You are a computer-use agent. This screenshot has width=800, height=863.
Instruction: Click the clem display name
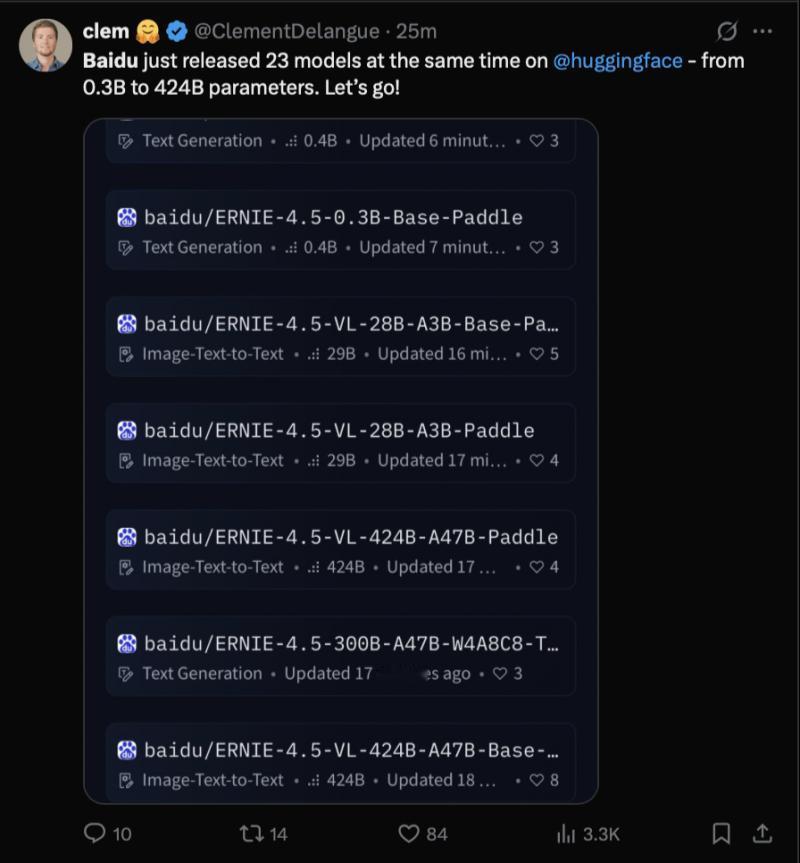[x=106, y=31]
